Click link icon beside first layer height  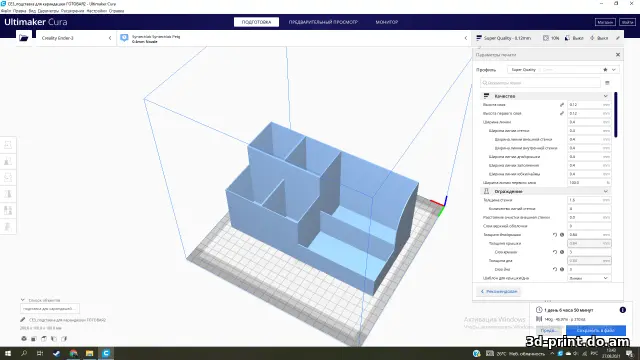tap(562, 113)
